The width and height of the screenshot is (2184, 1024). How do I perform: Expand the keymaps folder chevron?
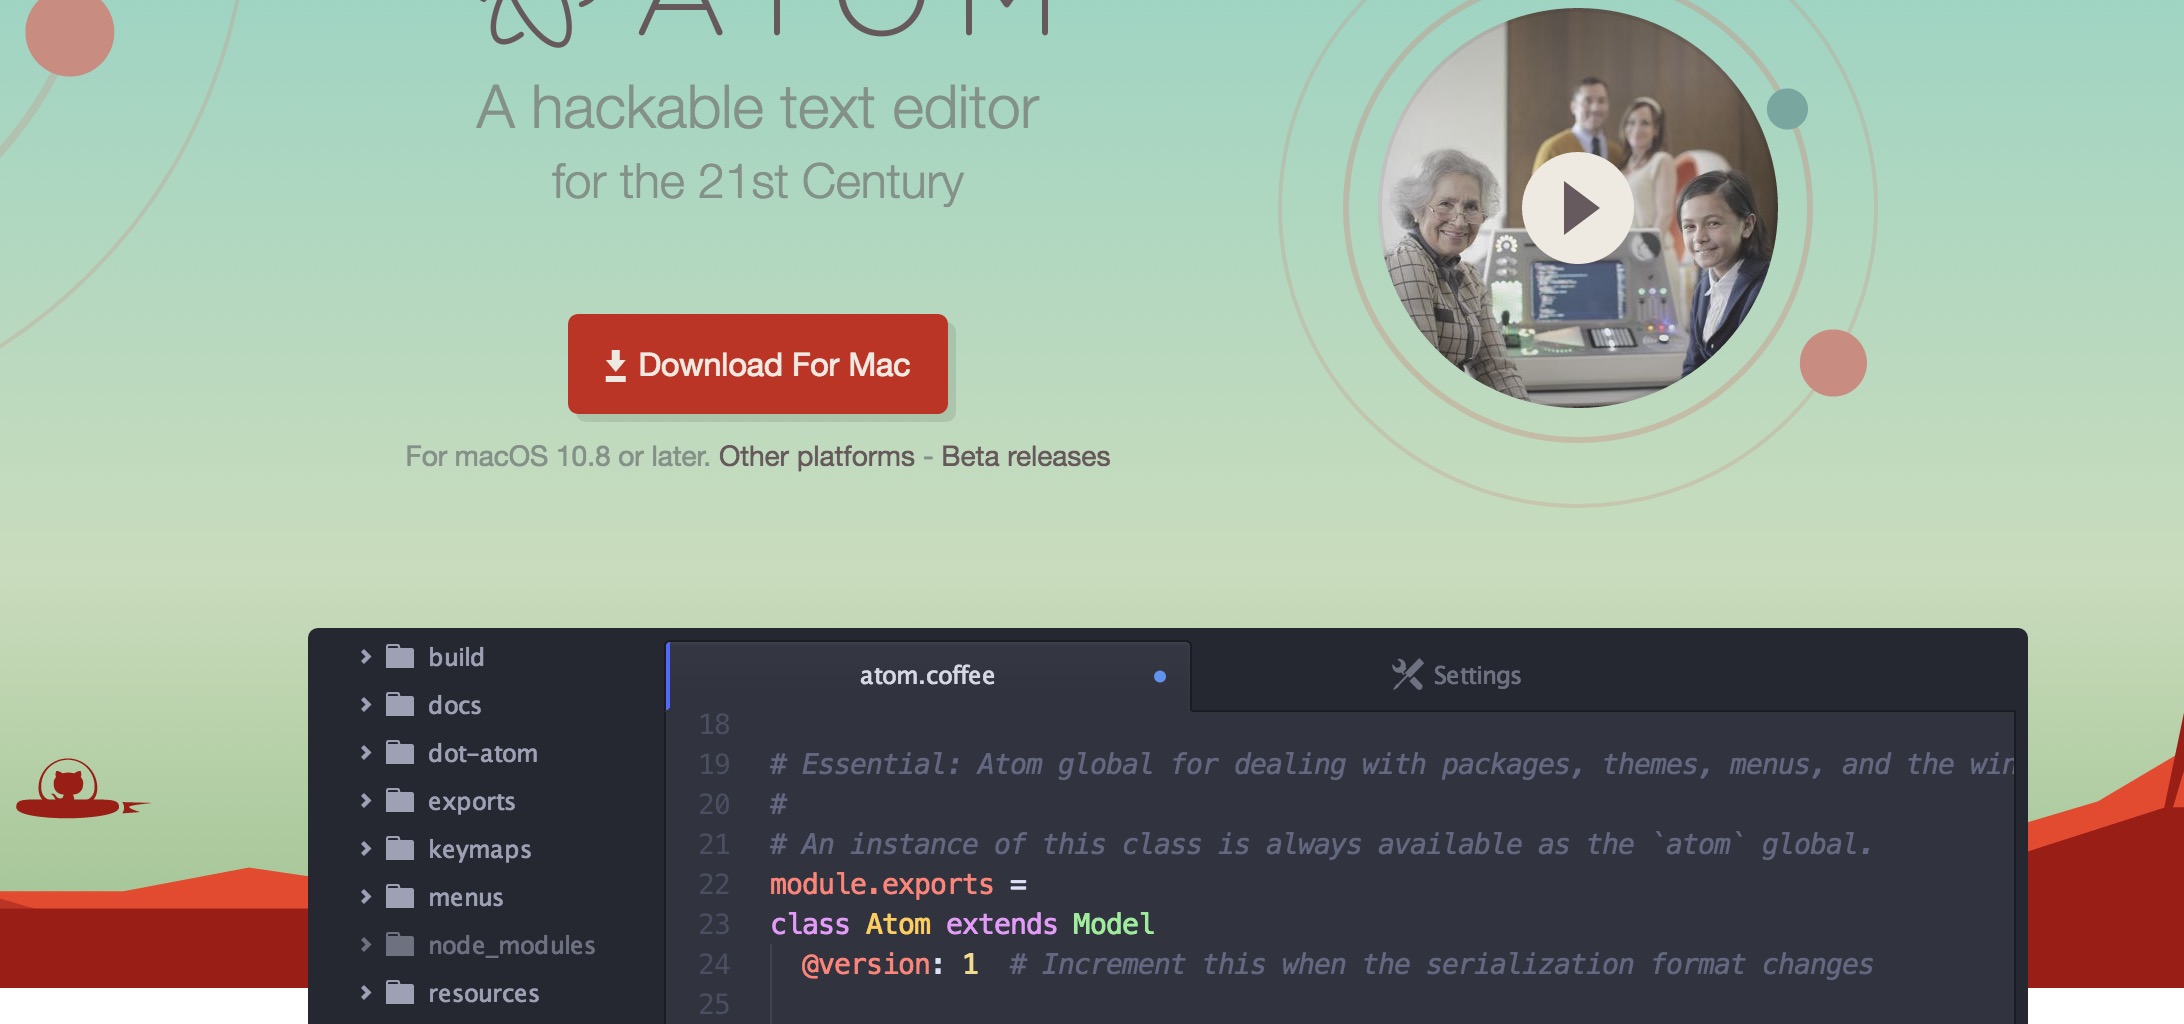pyautogui.click(x=365, y=848)
